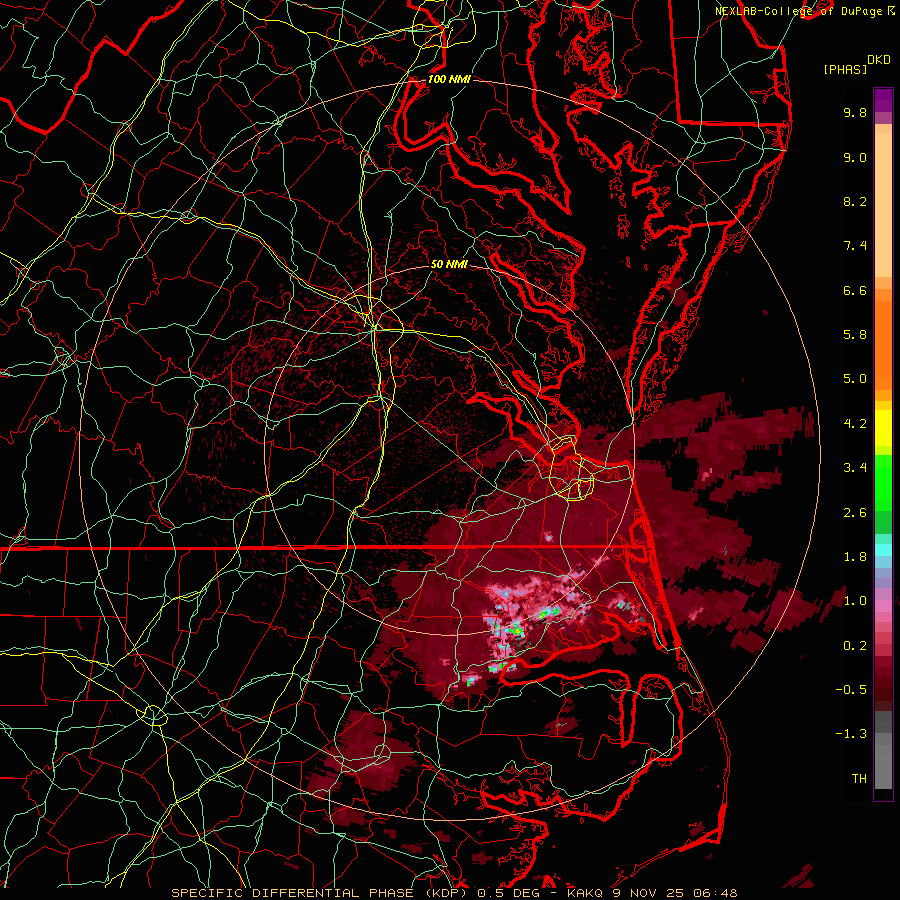Select the 1.0 legend value
900x900 pixels.
tap(855, 601)
